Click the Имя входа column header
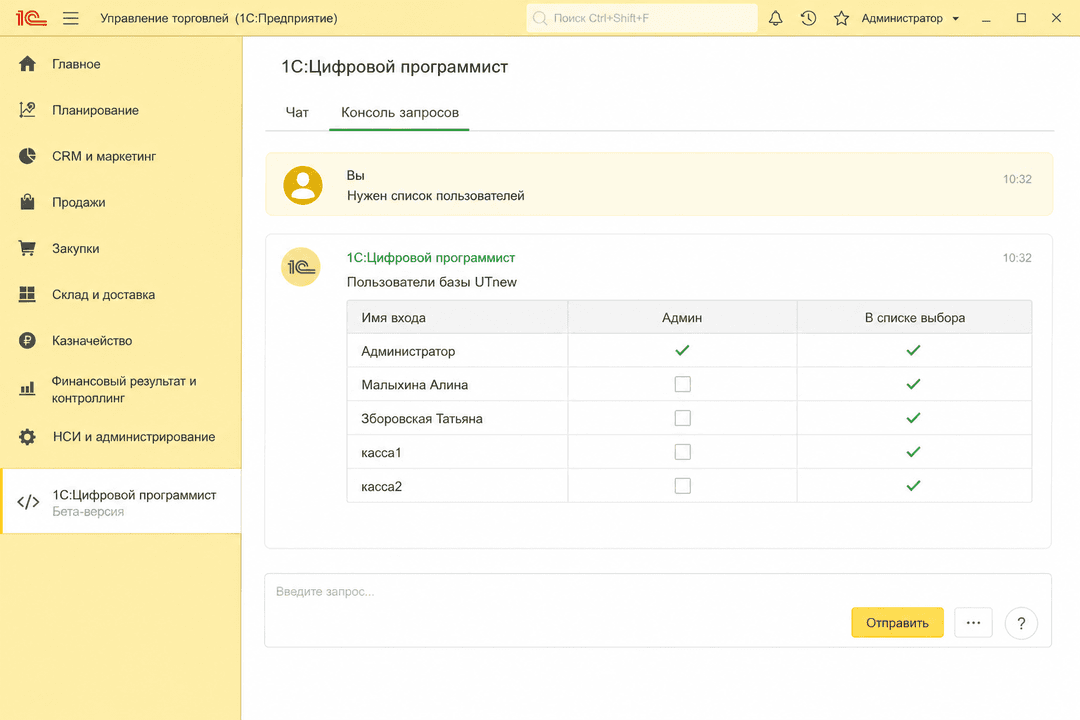1080x720 pixels. tap(457, 318)
